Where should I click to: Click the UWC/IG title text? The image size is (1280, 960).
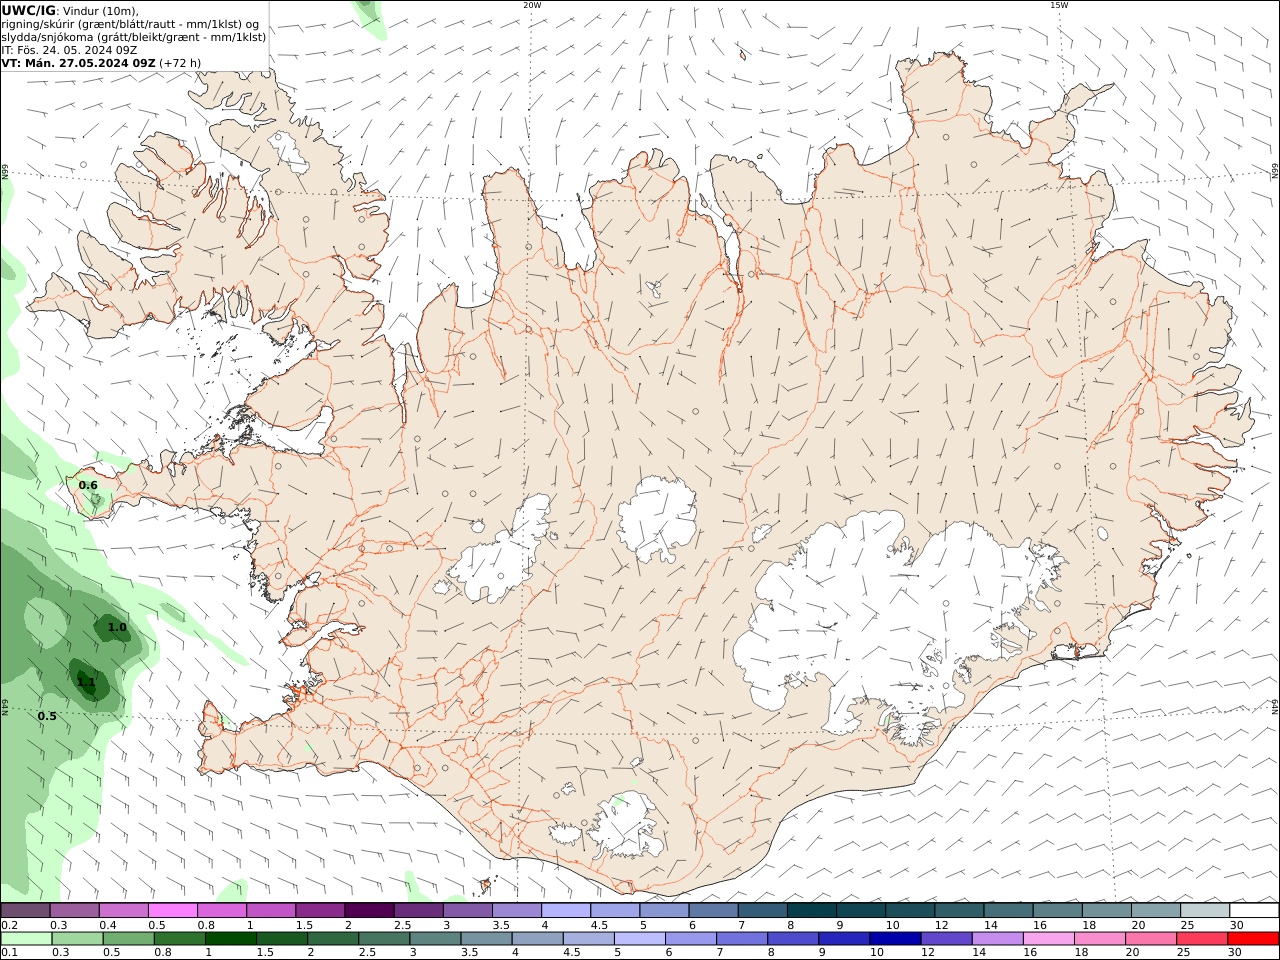pos(27,10)
